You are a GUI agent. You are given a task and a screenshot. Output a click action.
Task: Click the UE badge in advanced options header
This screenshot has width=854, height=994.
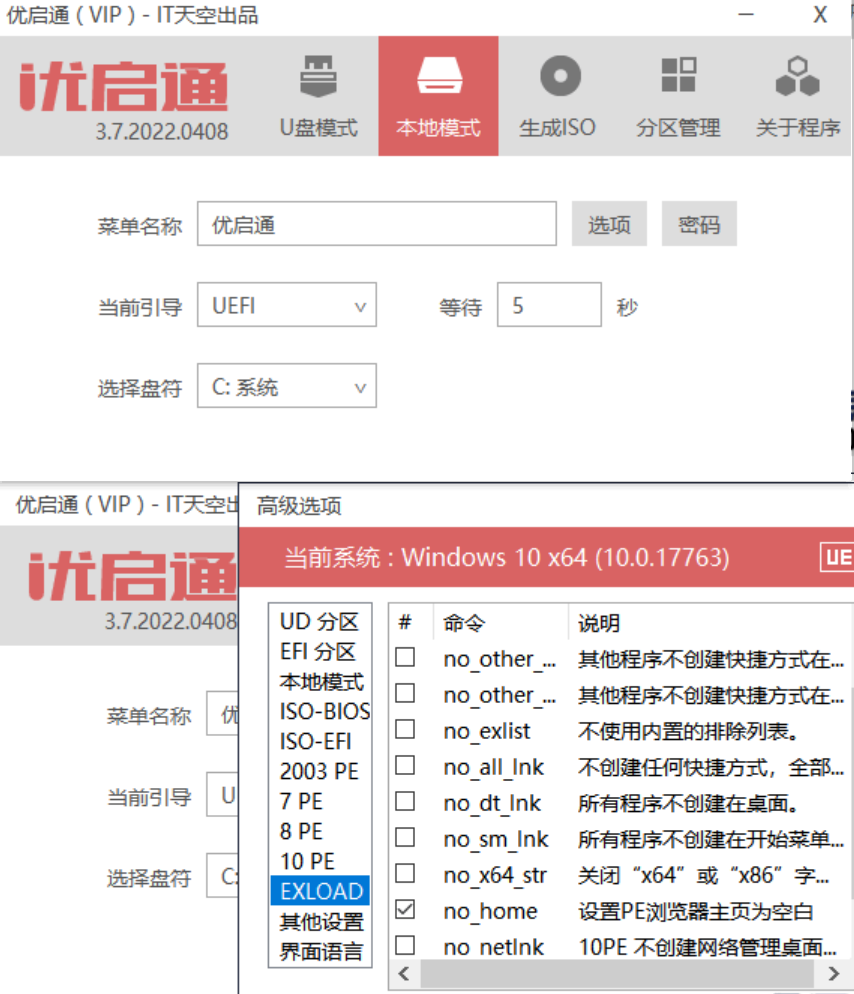click(836, 557)
